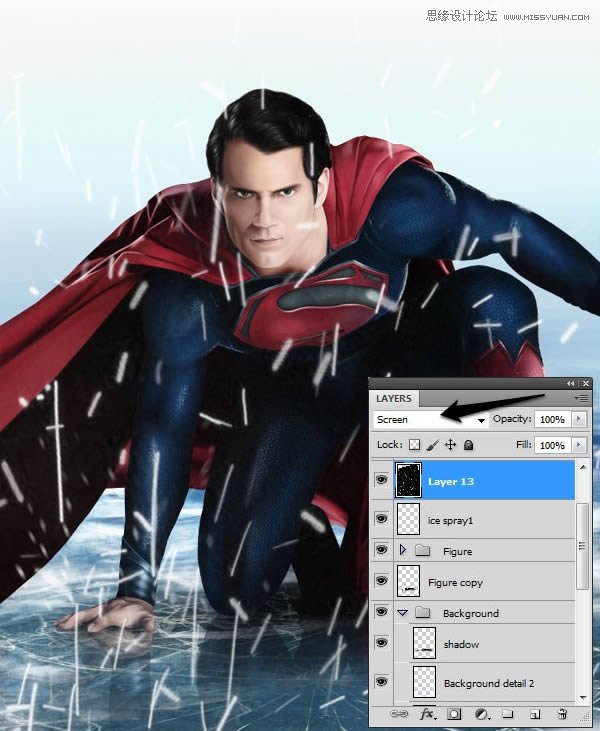Screen dimensions: 600x731
Task: Lock transparent pixels
Action: pyautogui.click(x=414, y=445)
